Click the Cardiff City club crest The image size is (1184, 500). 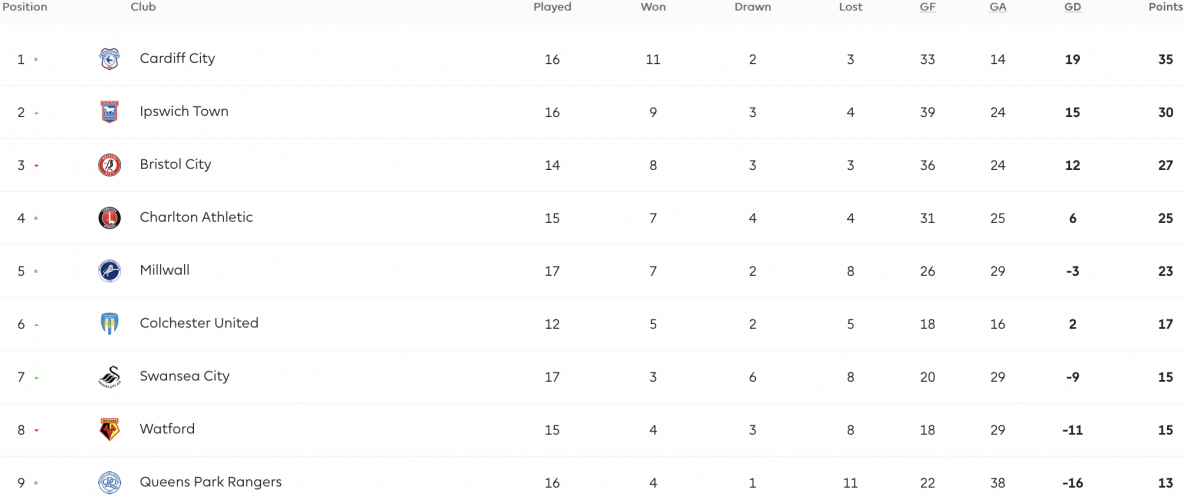coord(109,59)
